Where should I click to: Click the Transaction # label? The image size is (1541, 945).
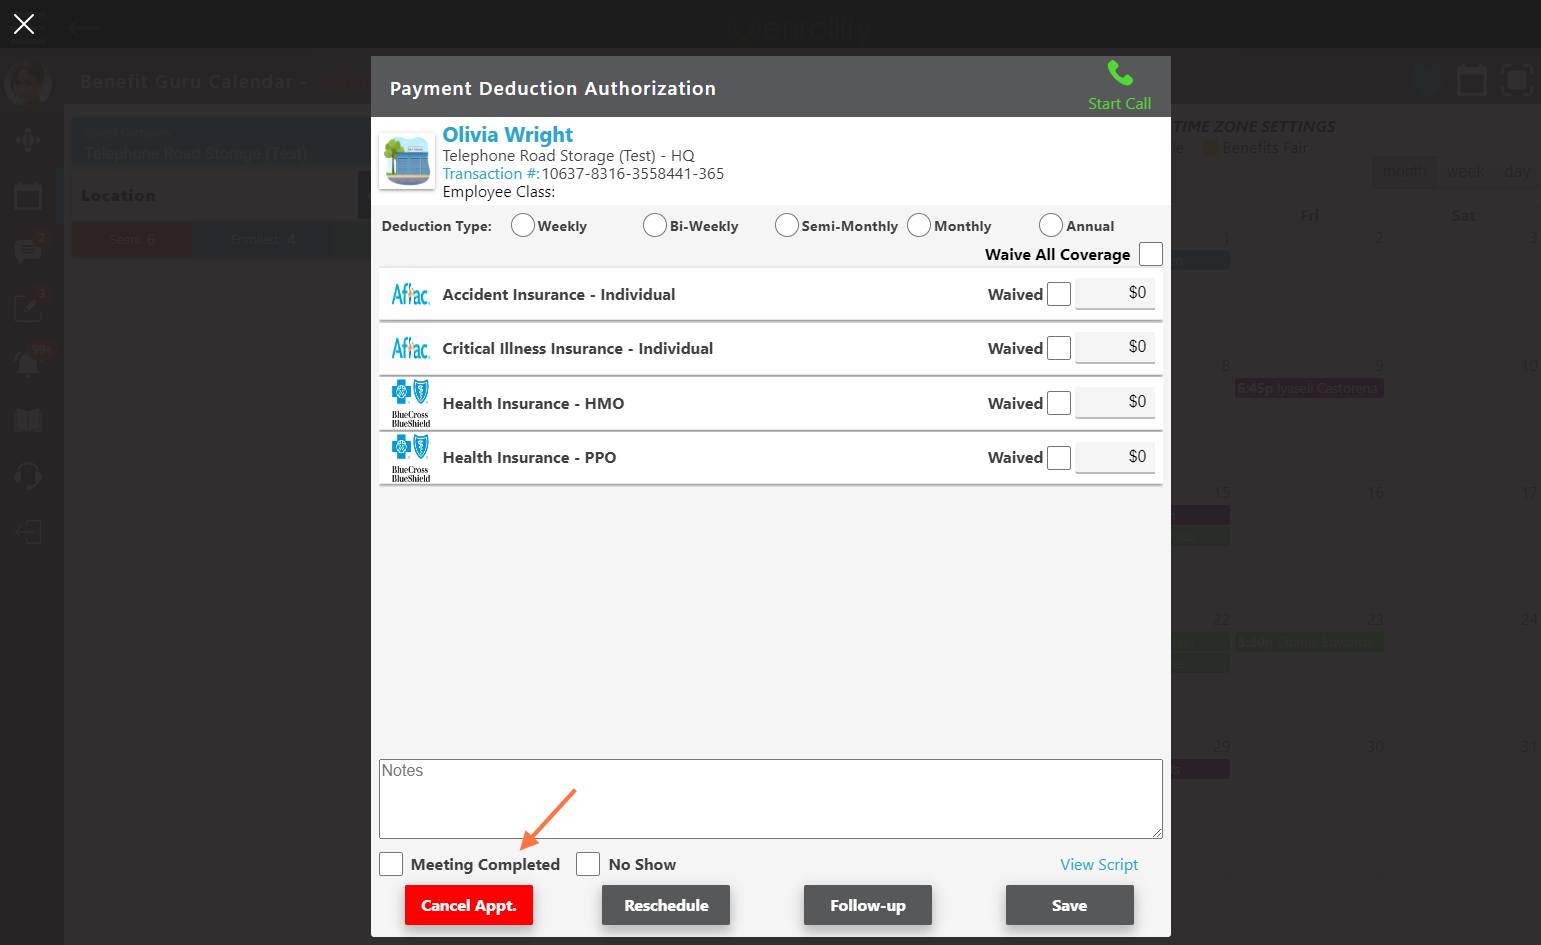[x=491, y=174]
